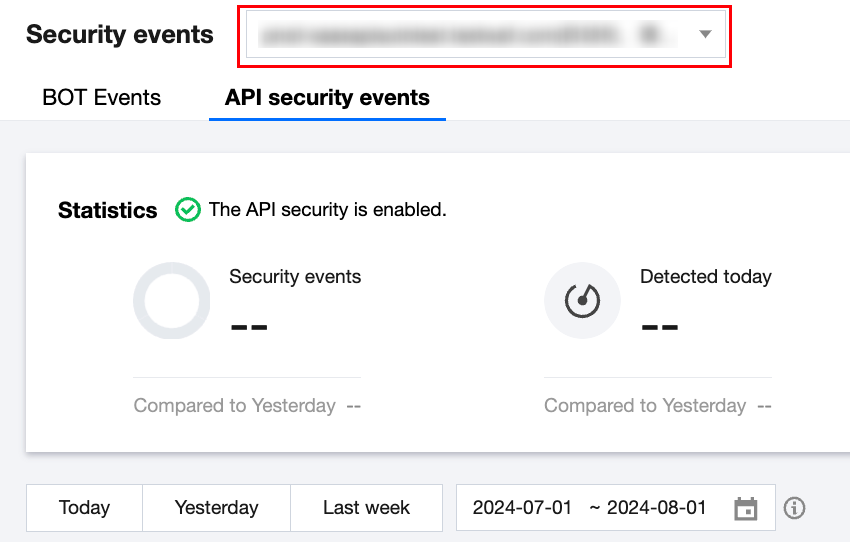Click the end date 2024-08-01 field
The width and height of the screenshot is (850, 542).
(x=657, y=508)
